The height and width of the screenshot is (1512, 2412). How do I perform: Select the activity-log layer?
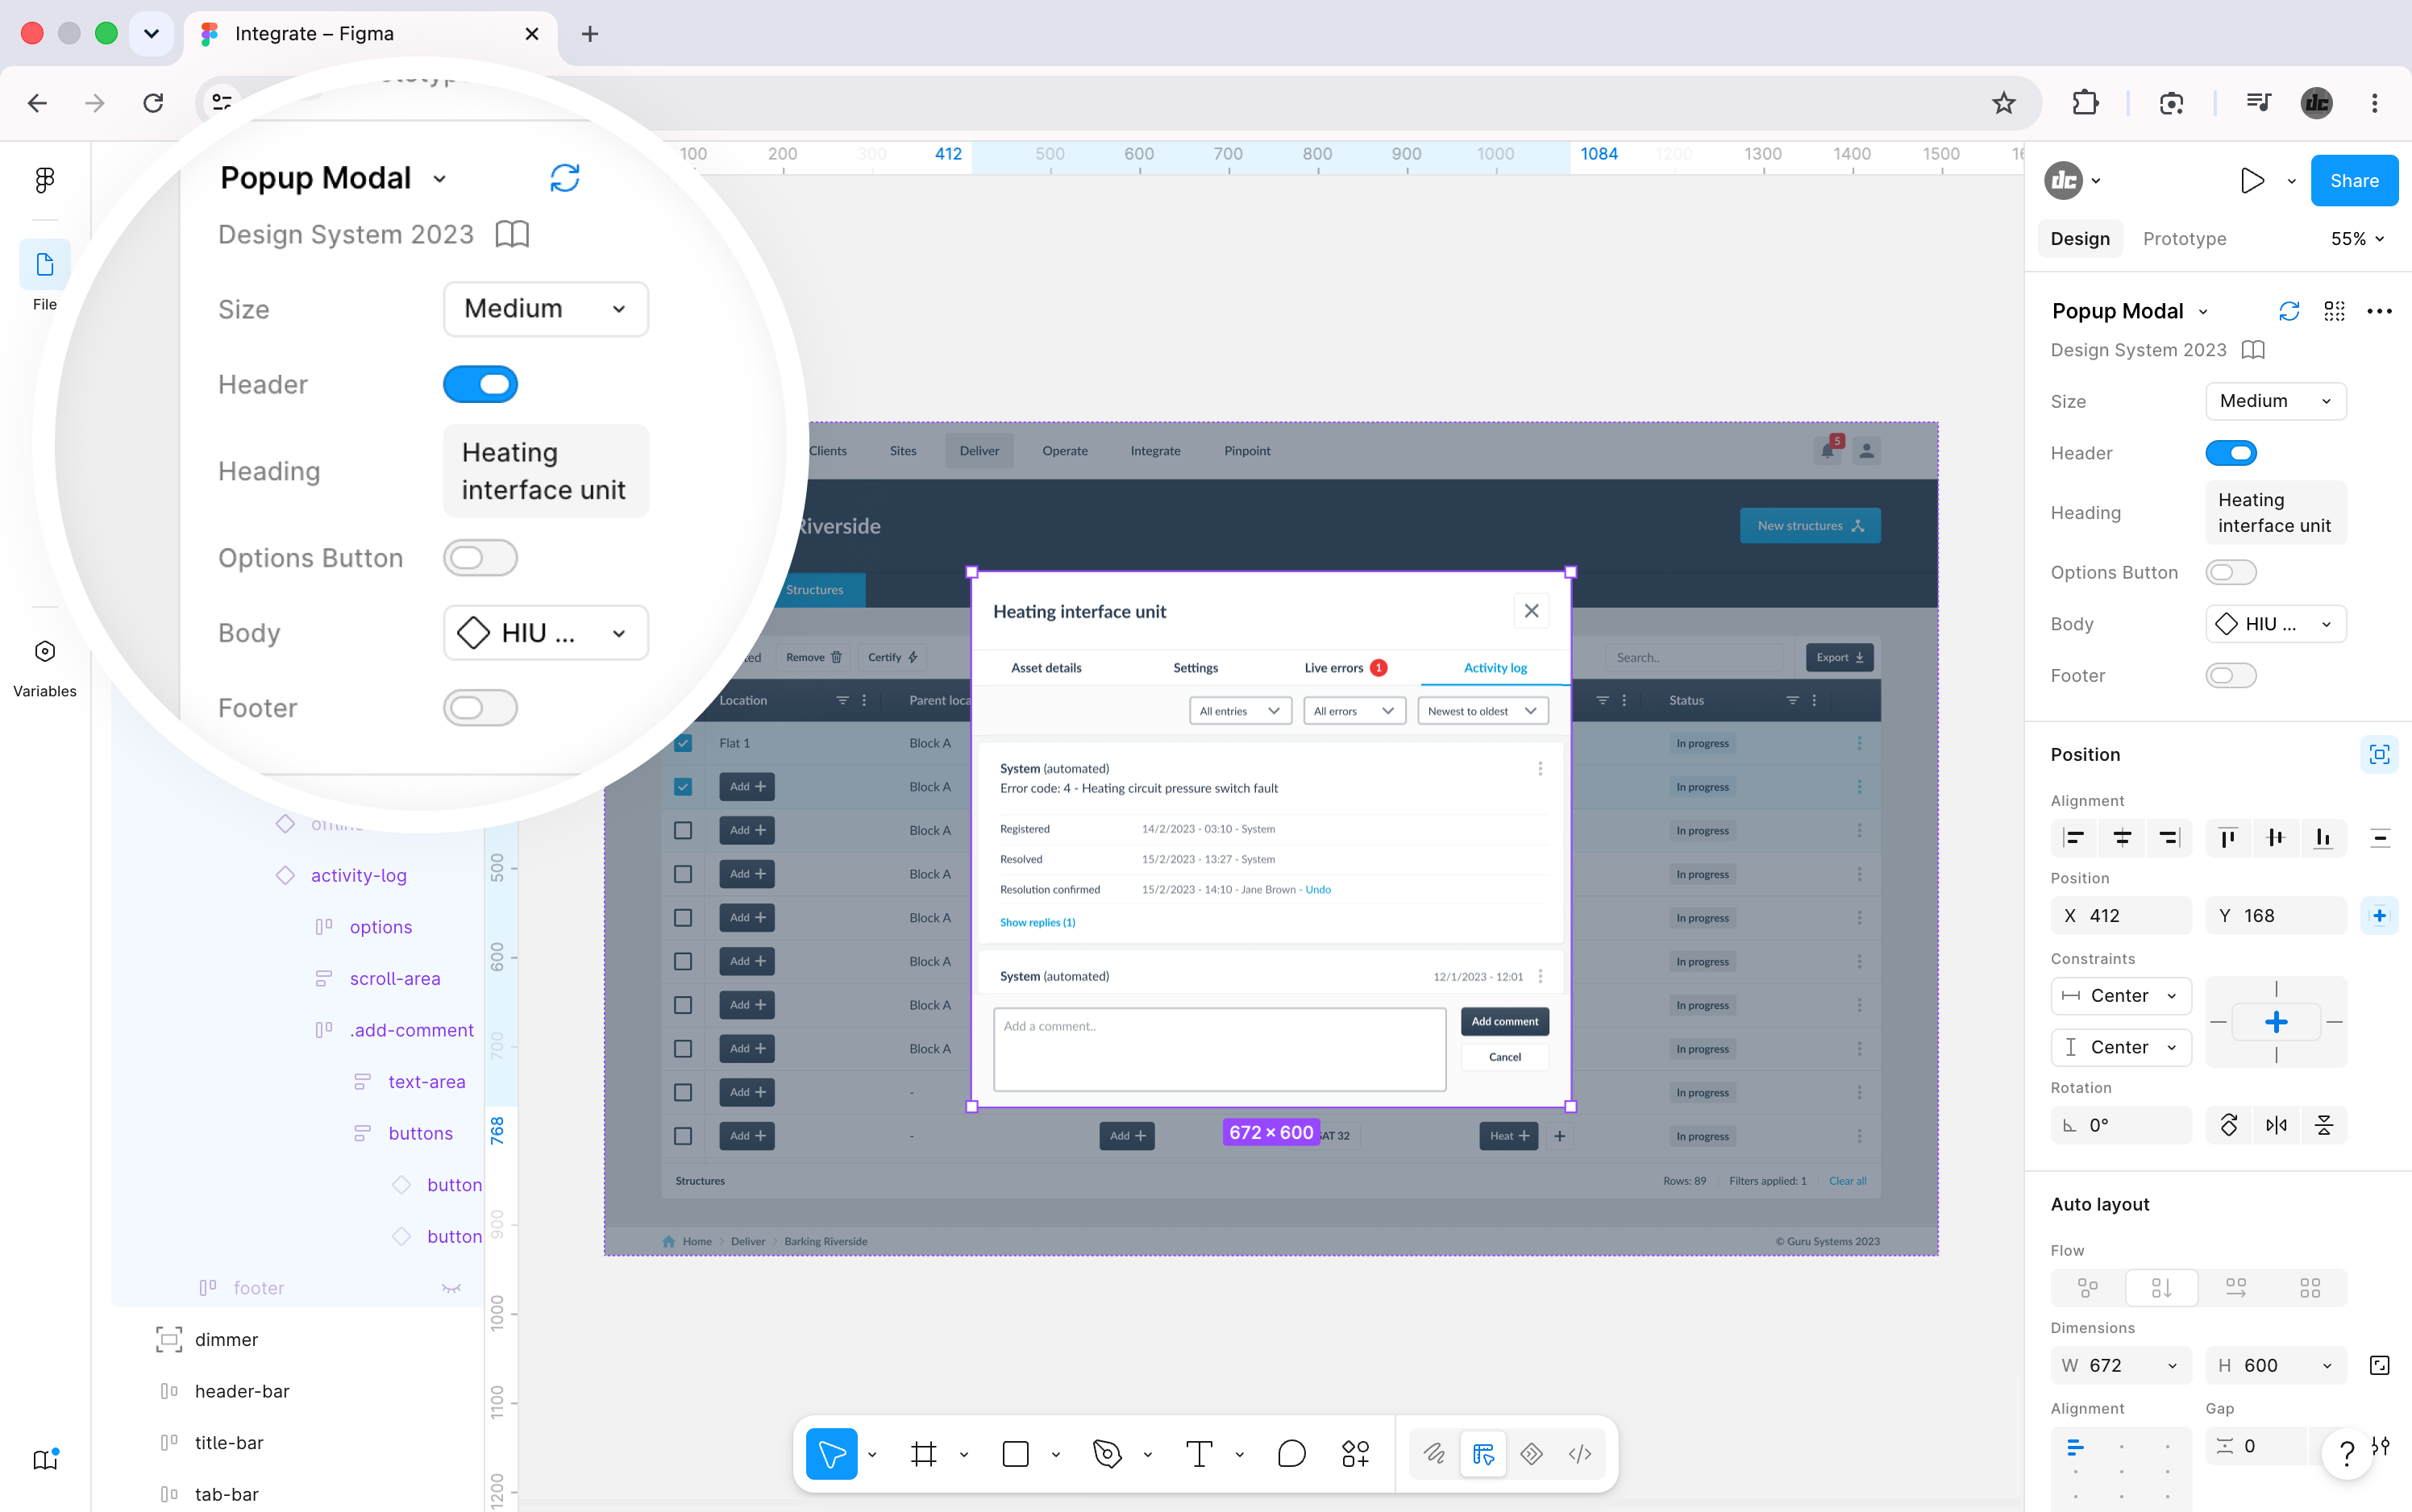click(x=358, y=875)
